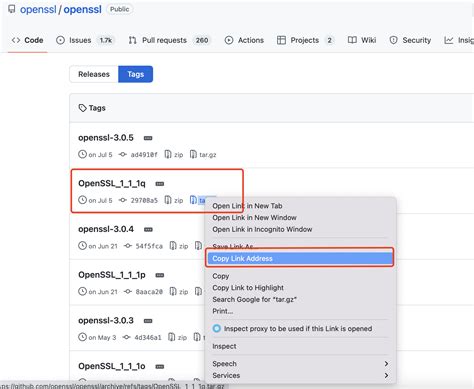Open the Projects tab
474x389 pixels.
click(305, 40)
